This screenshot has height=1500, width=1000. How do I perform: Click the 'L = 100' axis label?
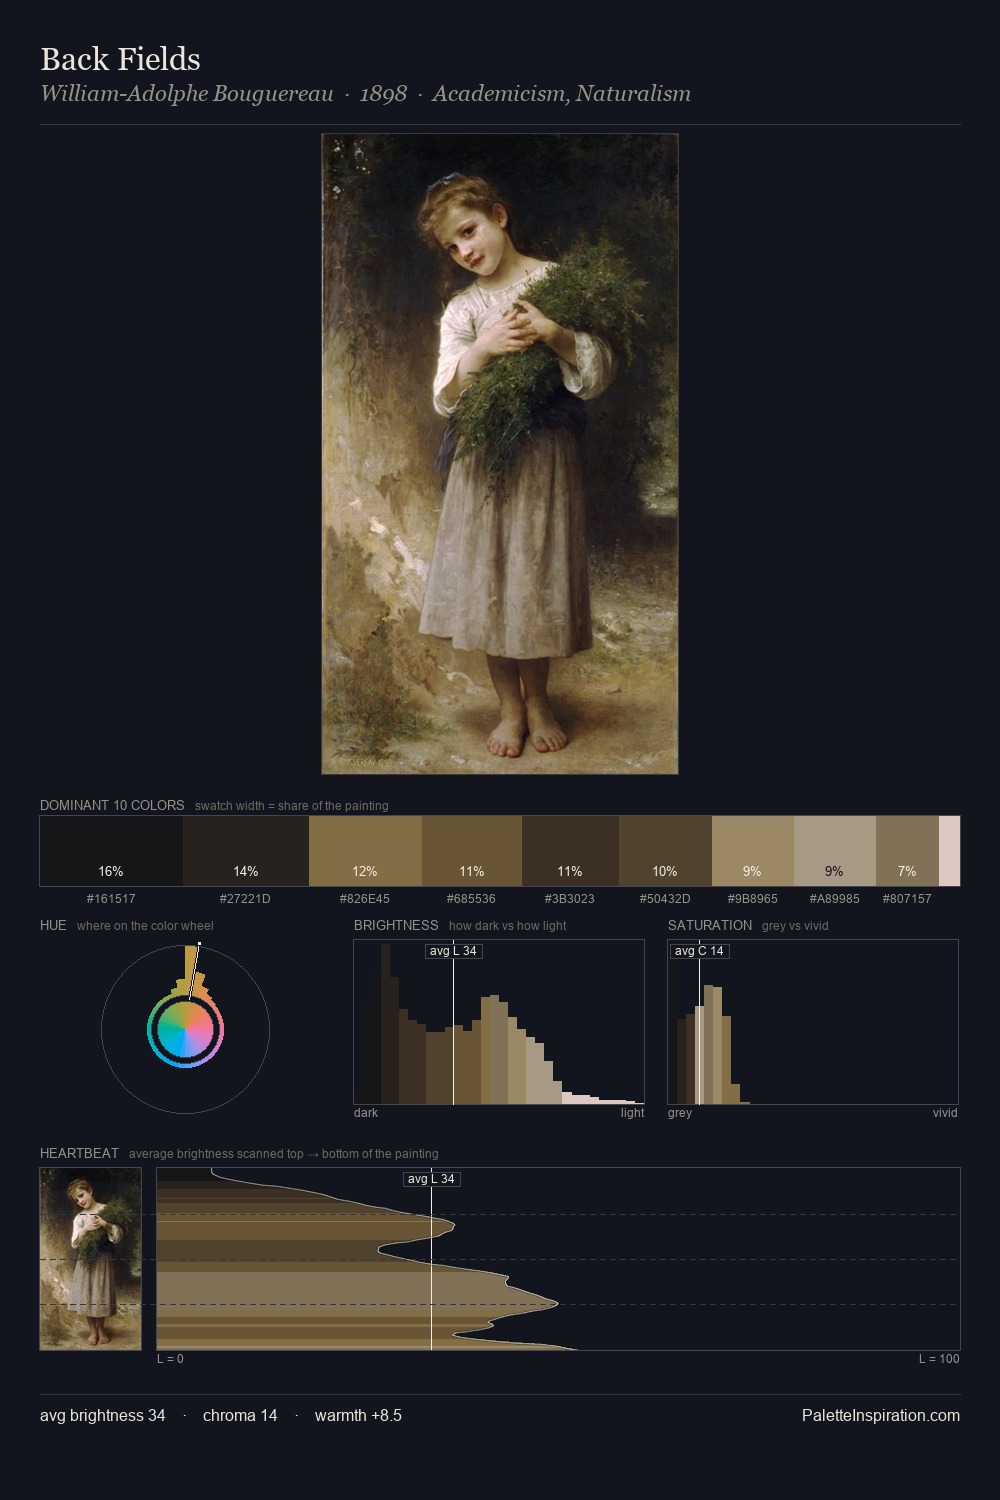[939, 1358]
